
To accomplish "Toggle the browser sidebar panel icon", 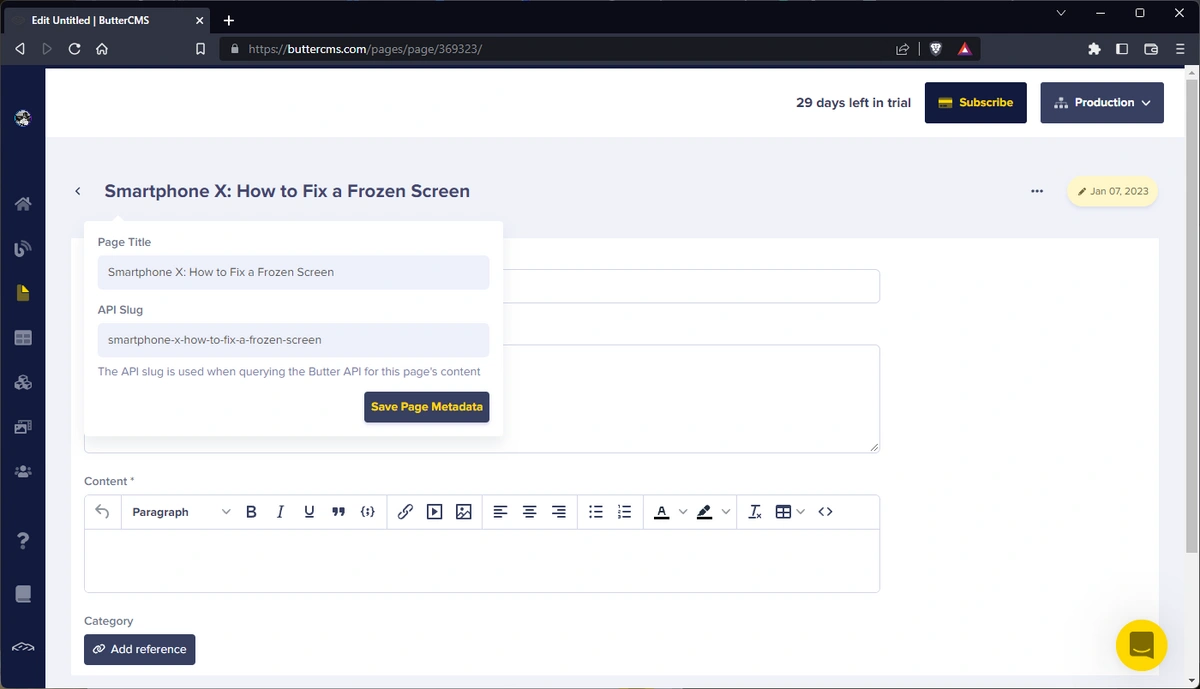I will pyautogui.click(x=1122, y=48).
